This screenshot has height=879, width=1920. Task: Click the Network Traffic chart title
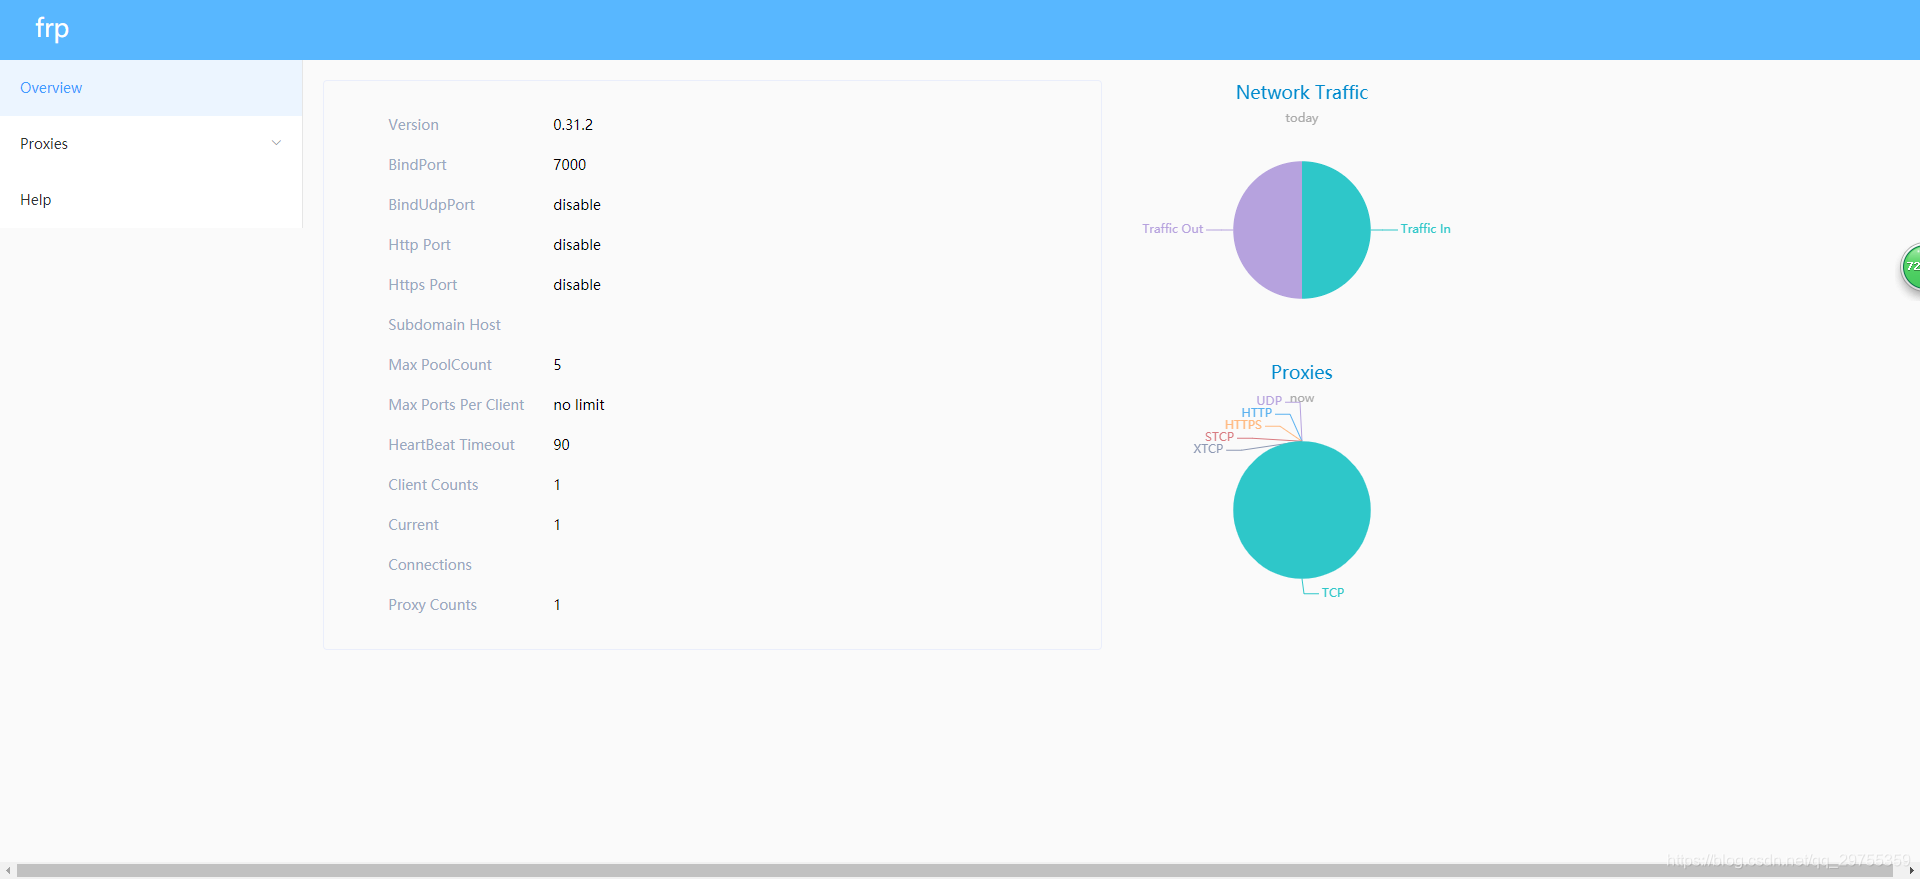[x=1302, y=92]
